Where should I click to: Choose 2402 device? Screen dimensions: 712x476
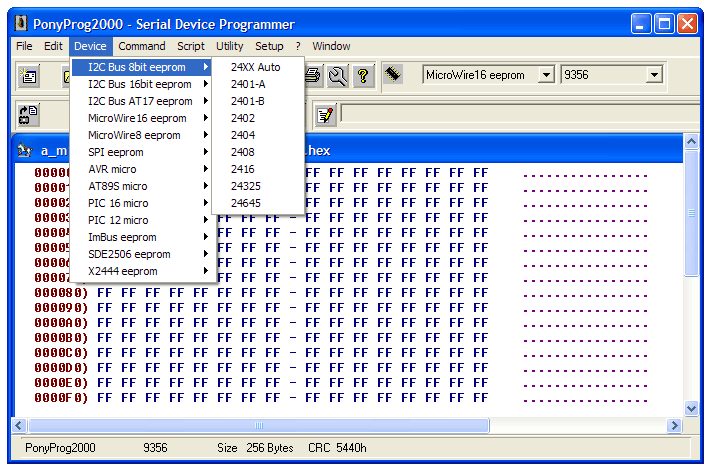pyautogui.click(x=258, y=118)
